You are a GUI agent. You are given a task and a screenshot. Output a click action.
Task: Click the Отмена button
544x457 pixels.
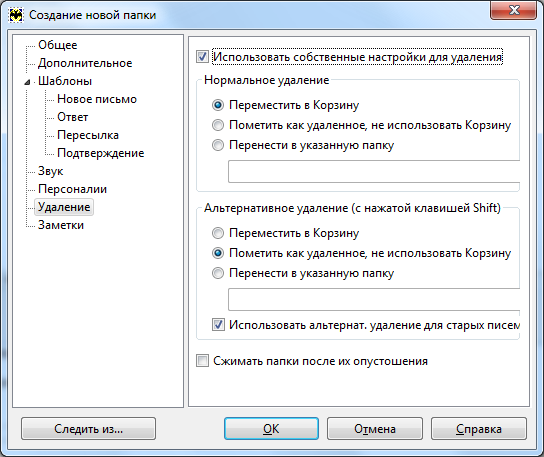pos(375,429)
